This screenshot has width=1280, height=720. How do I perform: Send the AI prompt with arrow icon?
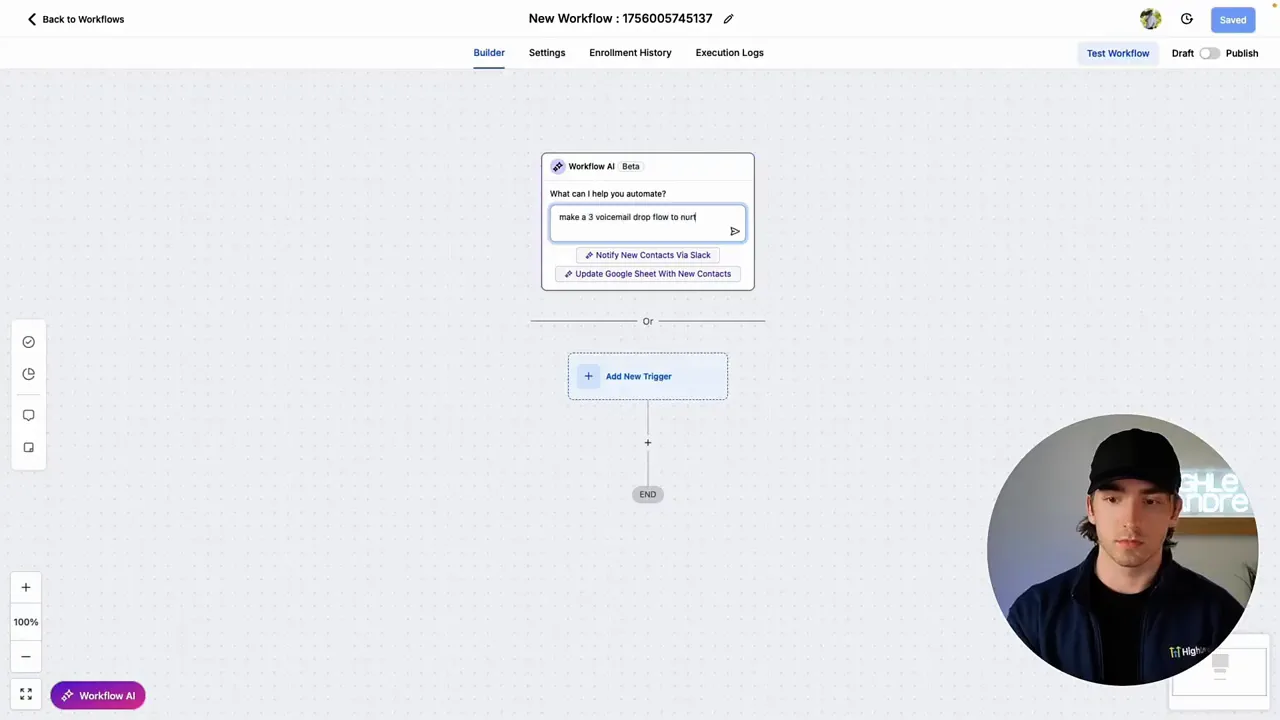pyautogui.click(x=735, y=231)
